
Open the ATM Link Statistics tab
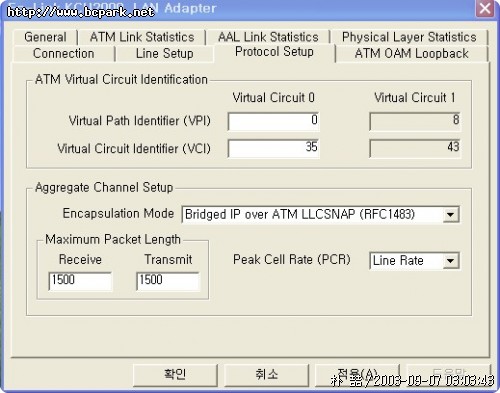click(x=142, y=37)
